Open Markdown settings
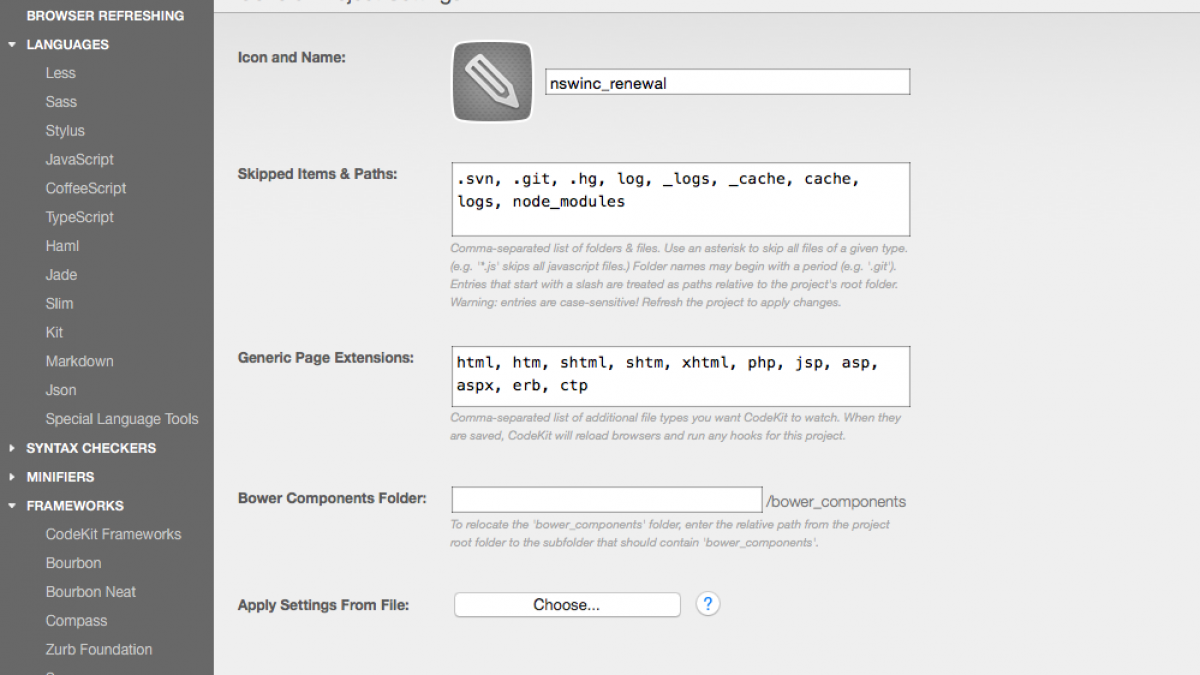This screenshot has height=675, width=1200. [79, 361]
